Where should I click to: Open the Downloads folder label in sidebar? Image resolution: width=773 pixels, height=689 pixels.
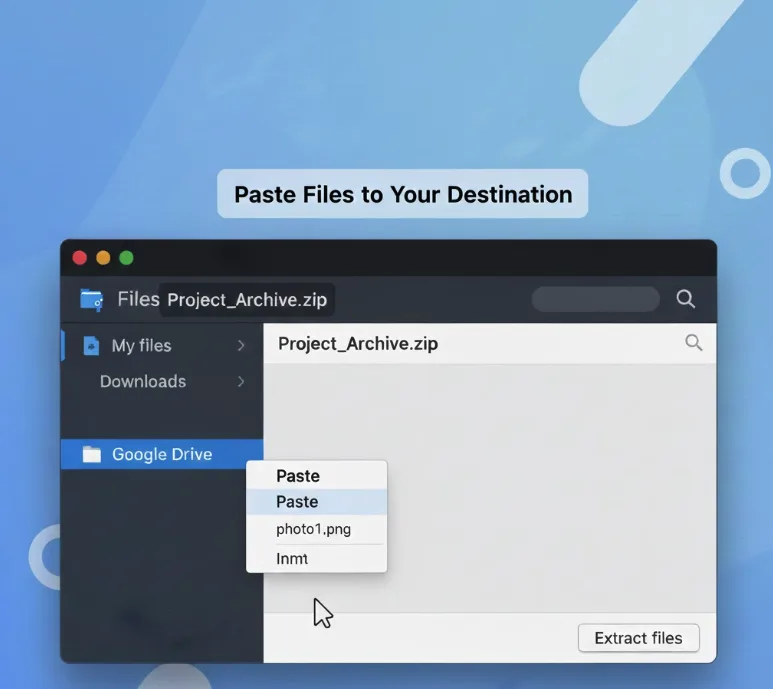143,382
